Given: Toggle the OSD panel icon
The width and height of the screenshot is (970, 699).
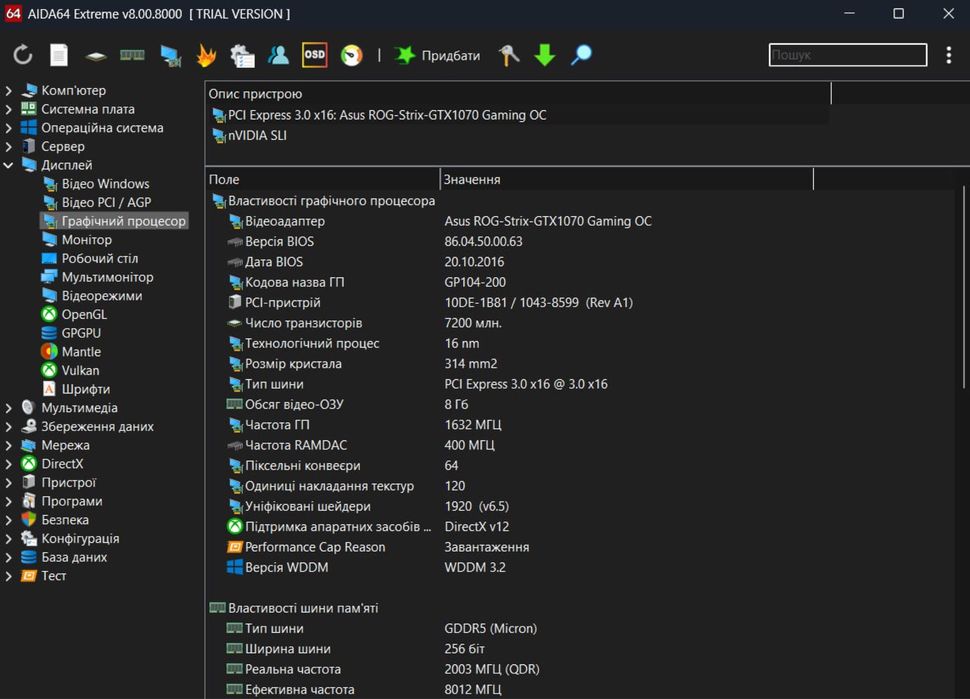Looking at the screenshot, I should 314,55.
